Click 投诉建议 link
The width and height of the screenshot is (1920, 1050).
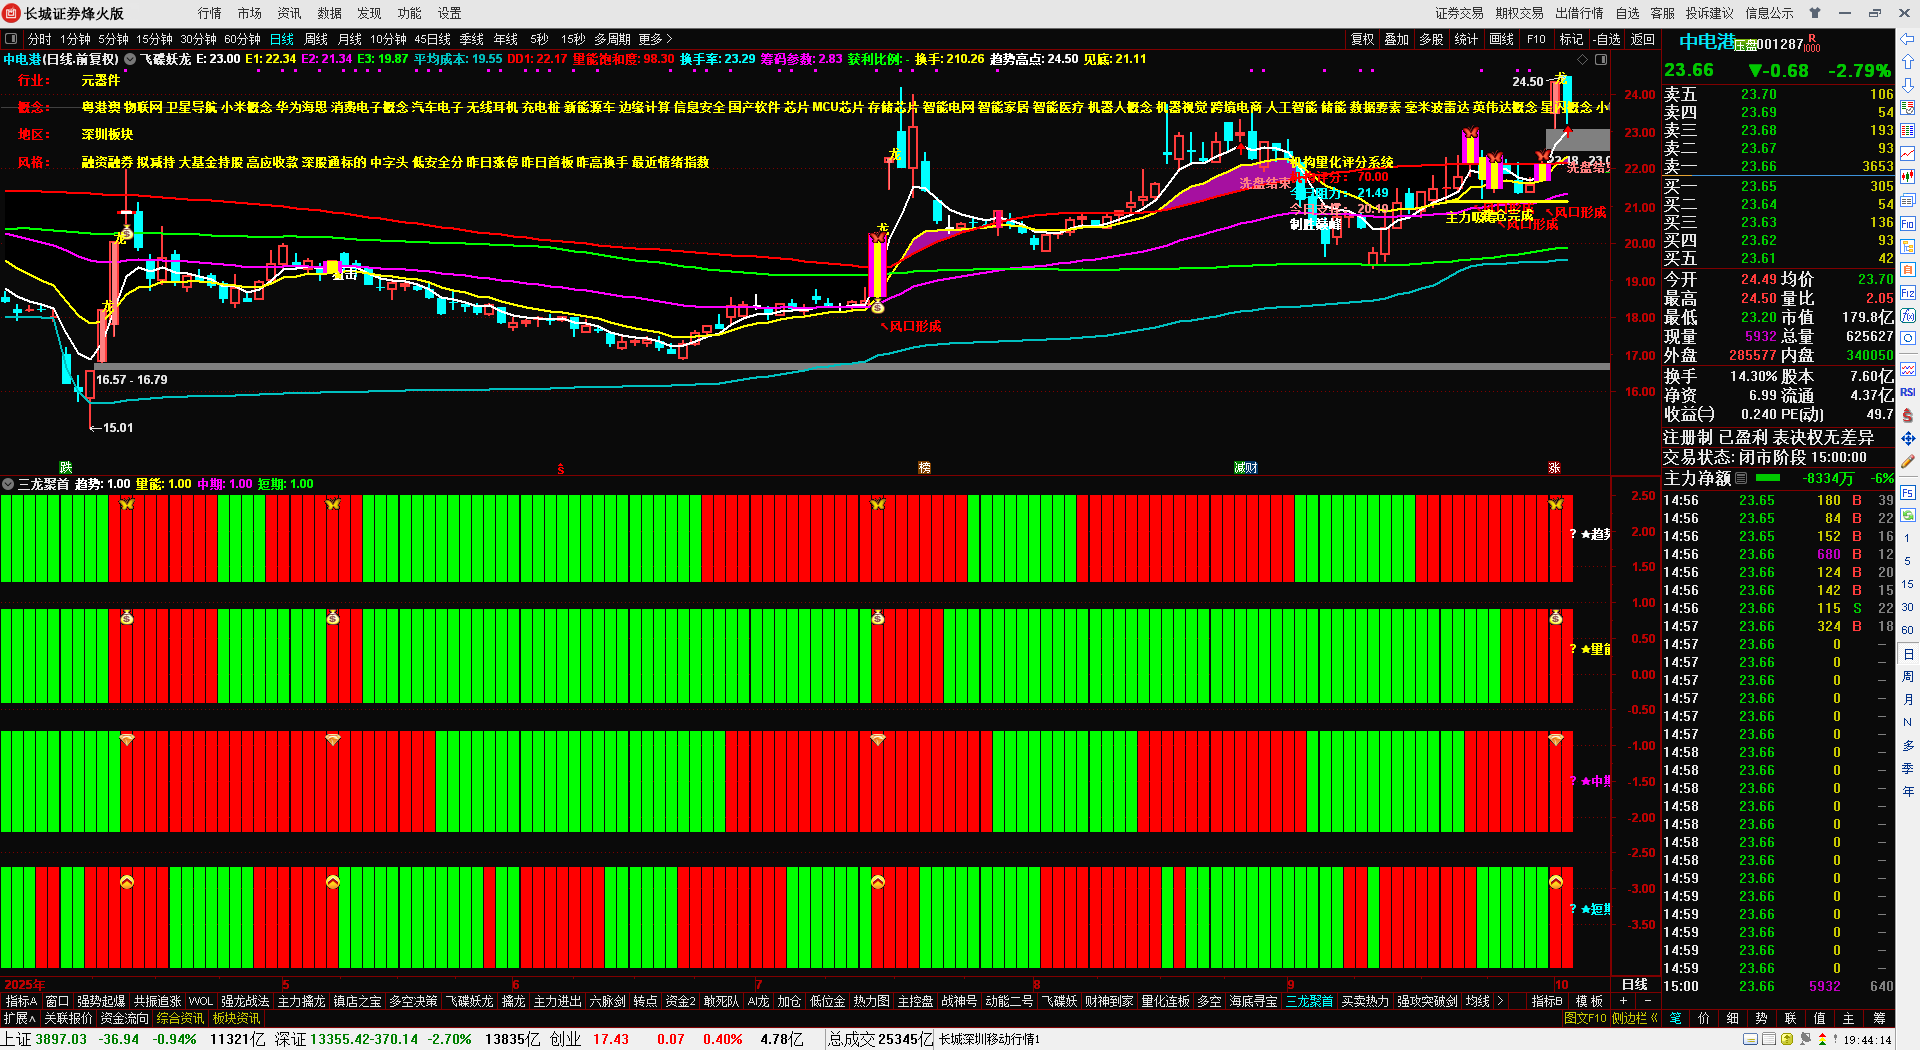pyautogui.click(x=1710, y=13)
